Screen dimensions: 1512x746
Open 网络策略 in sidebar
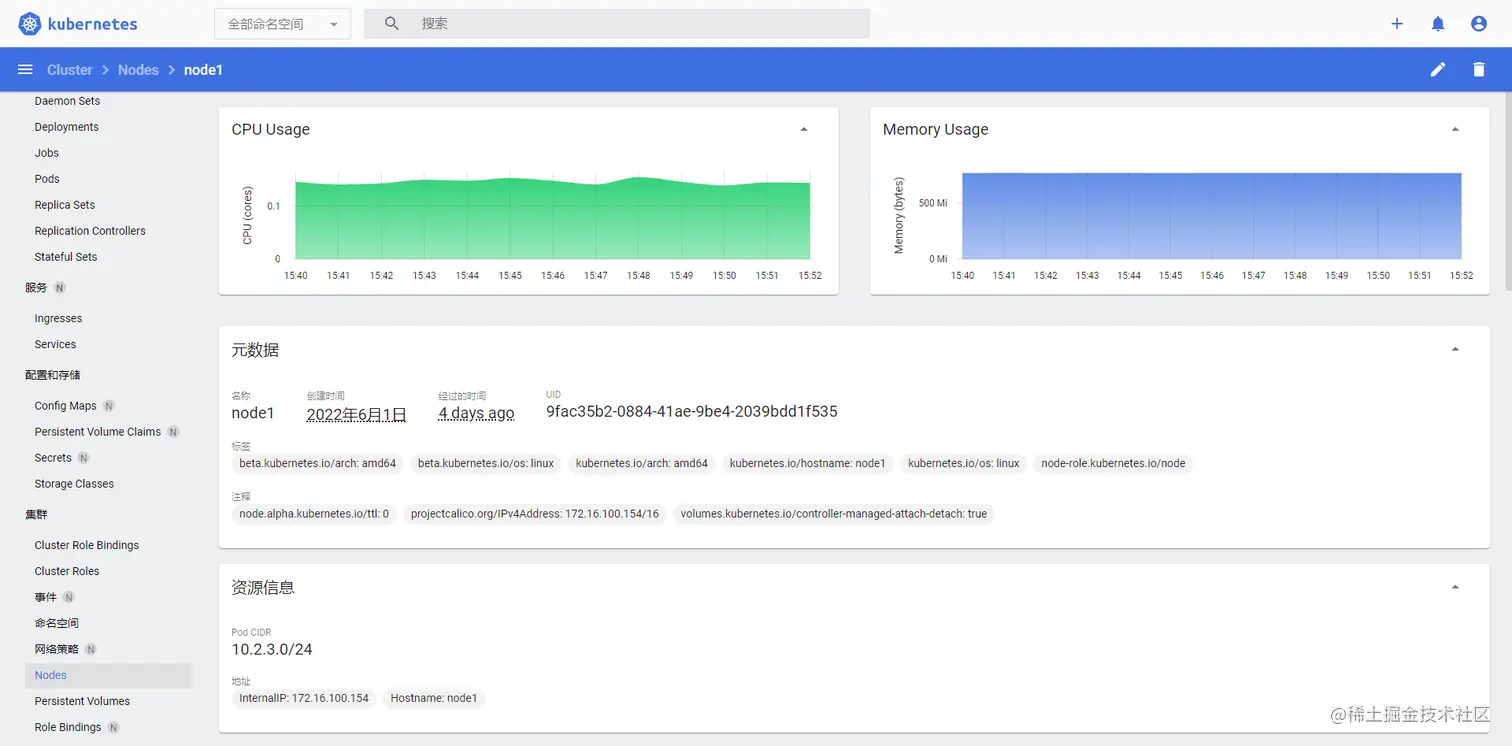pos(56,649)
